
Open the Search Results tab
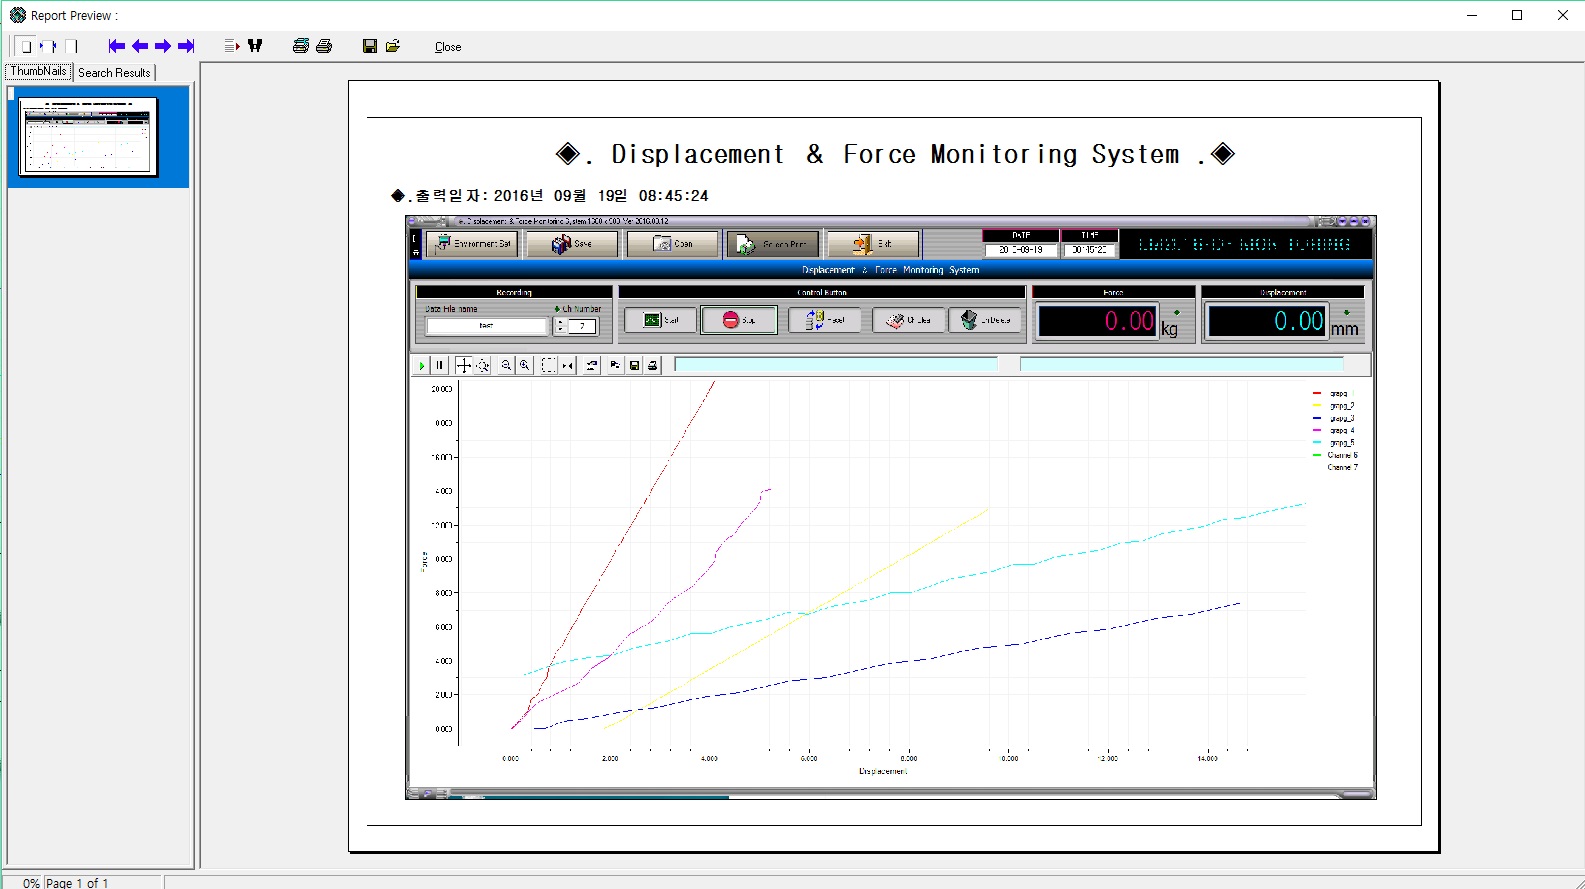tap(114, 73)
